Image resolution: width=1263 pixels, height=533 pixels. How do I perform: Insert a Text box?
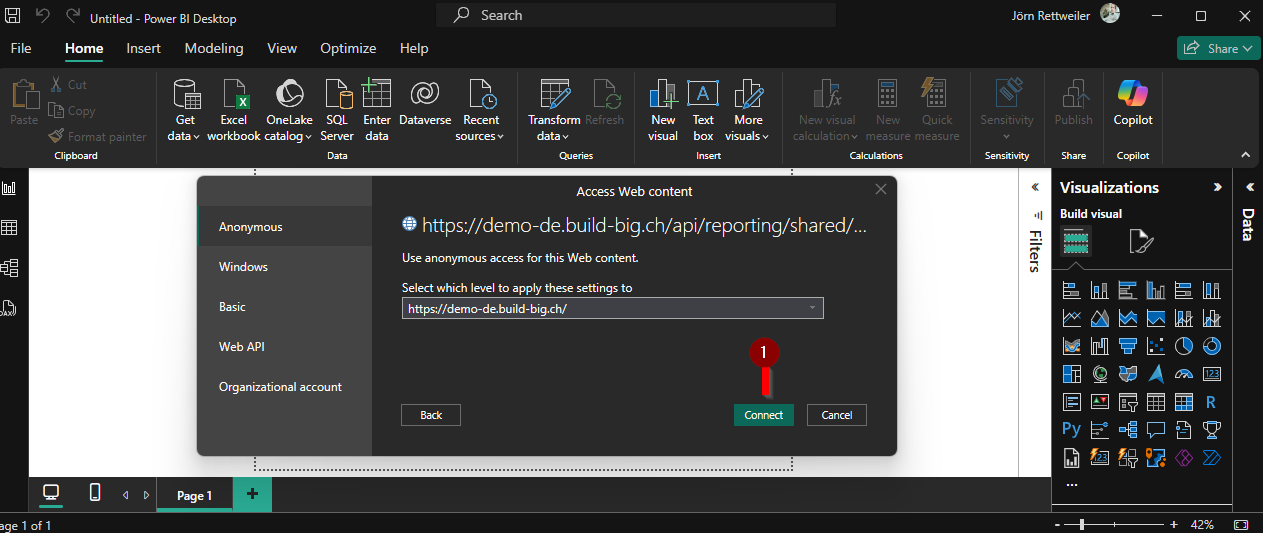coord(704,111)
